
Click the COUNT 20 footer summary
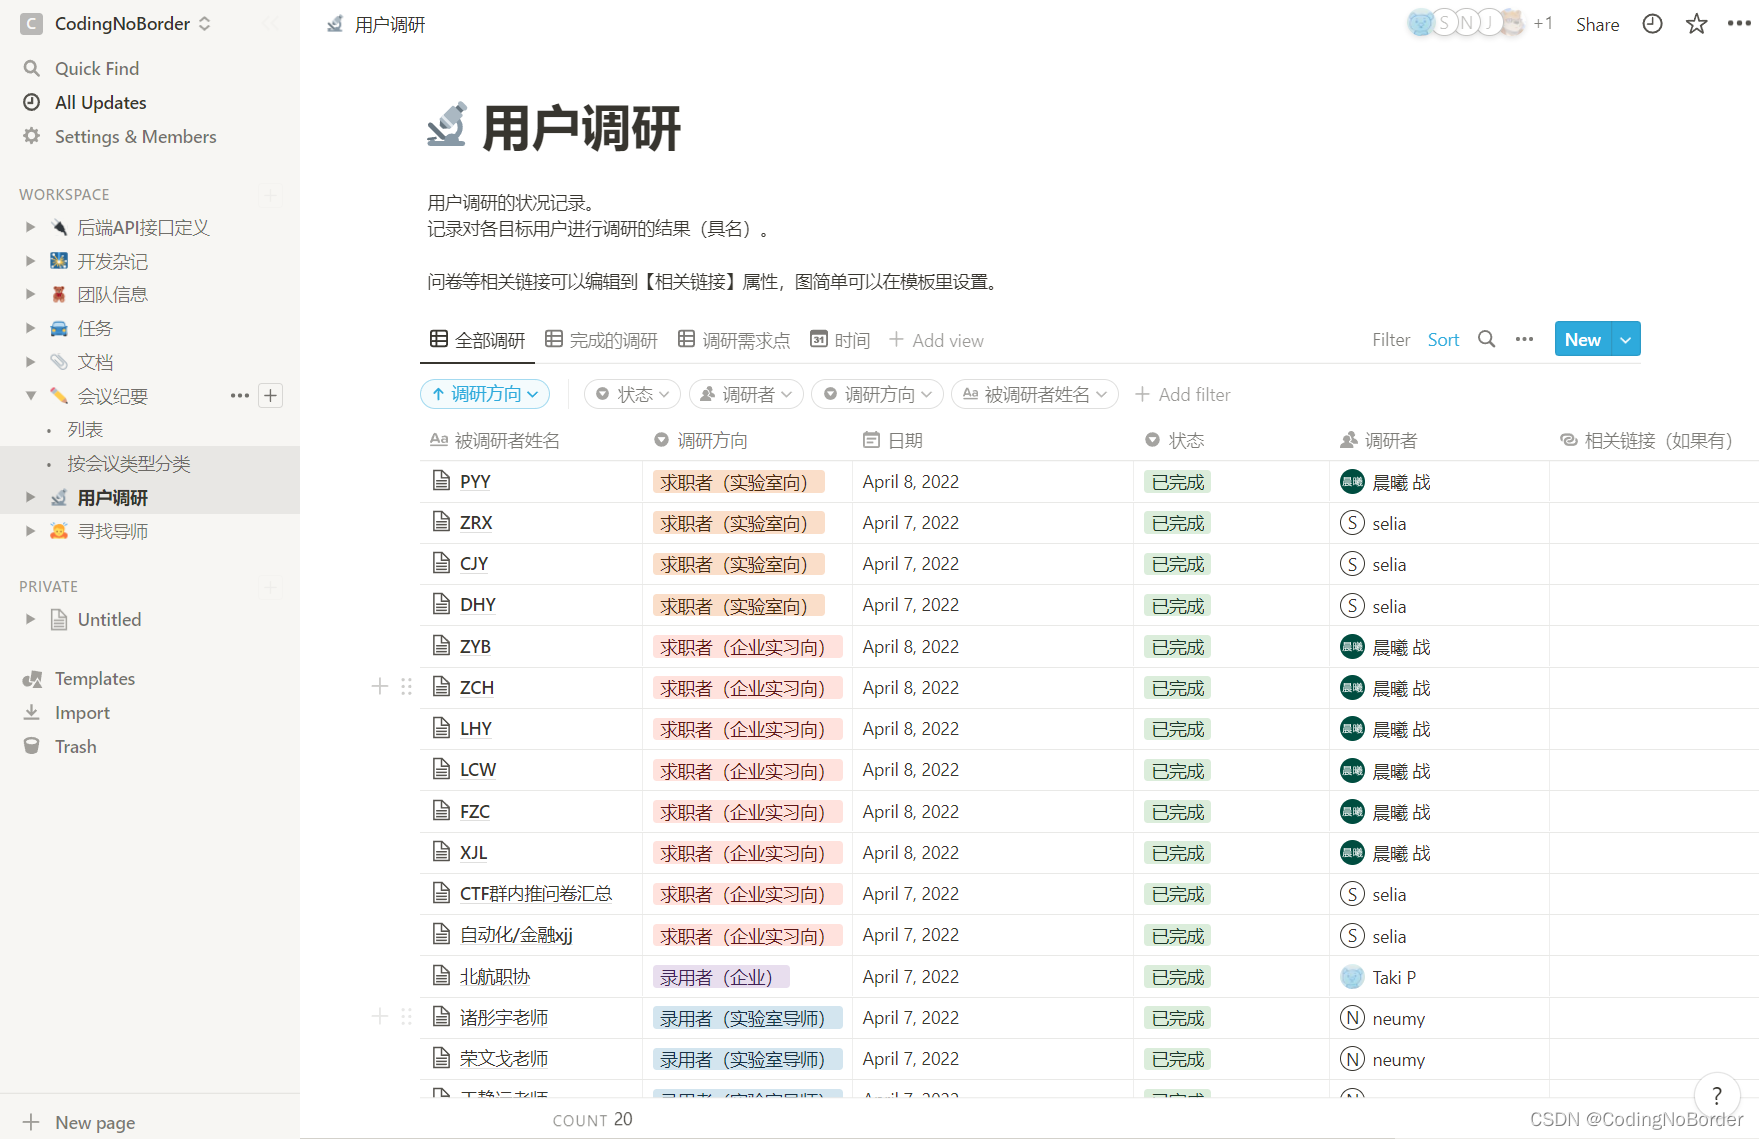592,1119
